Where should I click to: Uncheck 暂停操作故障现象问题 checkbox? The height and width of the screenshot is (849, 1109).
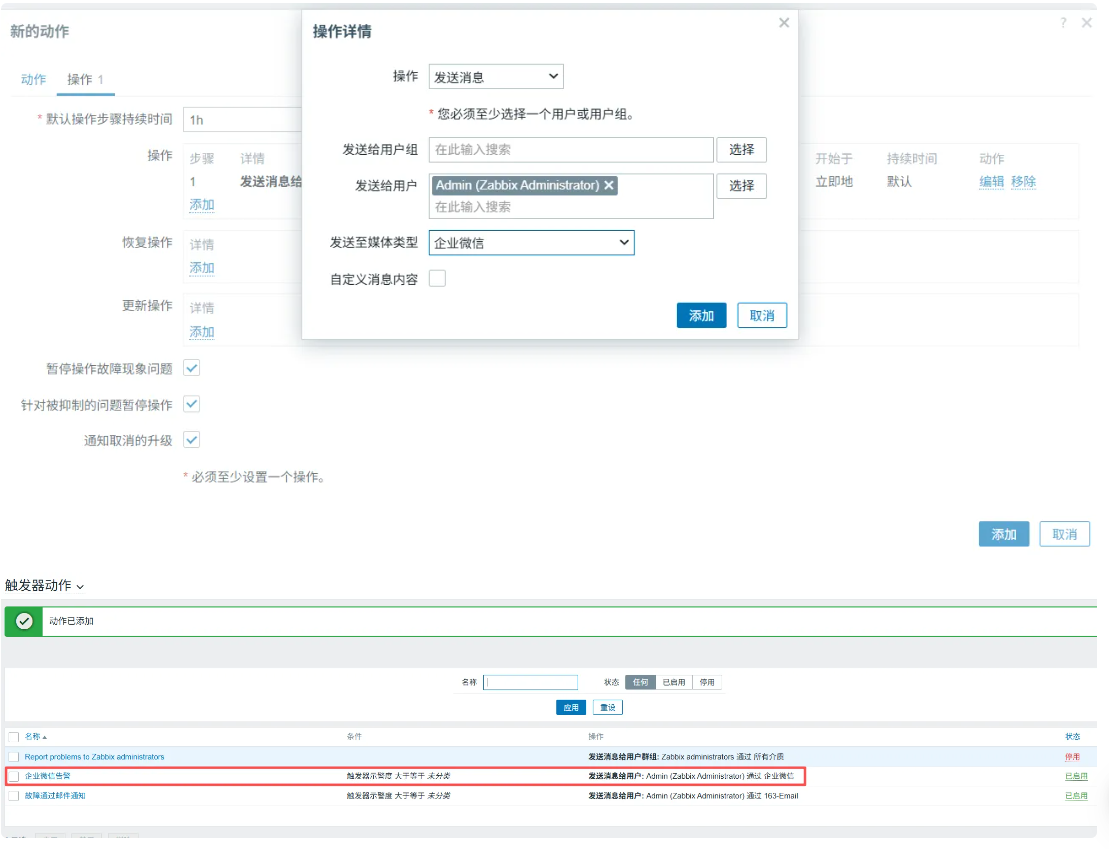[x=192, y=368]
